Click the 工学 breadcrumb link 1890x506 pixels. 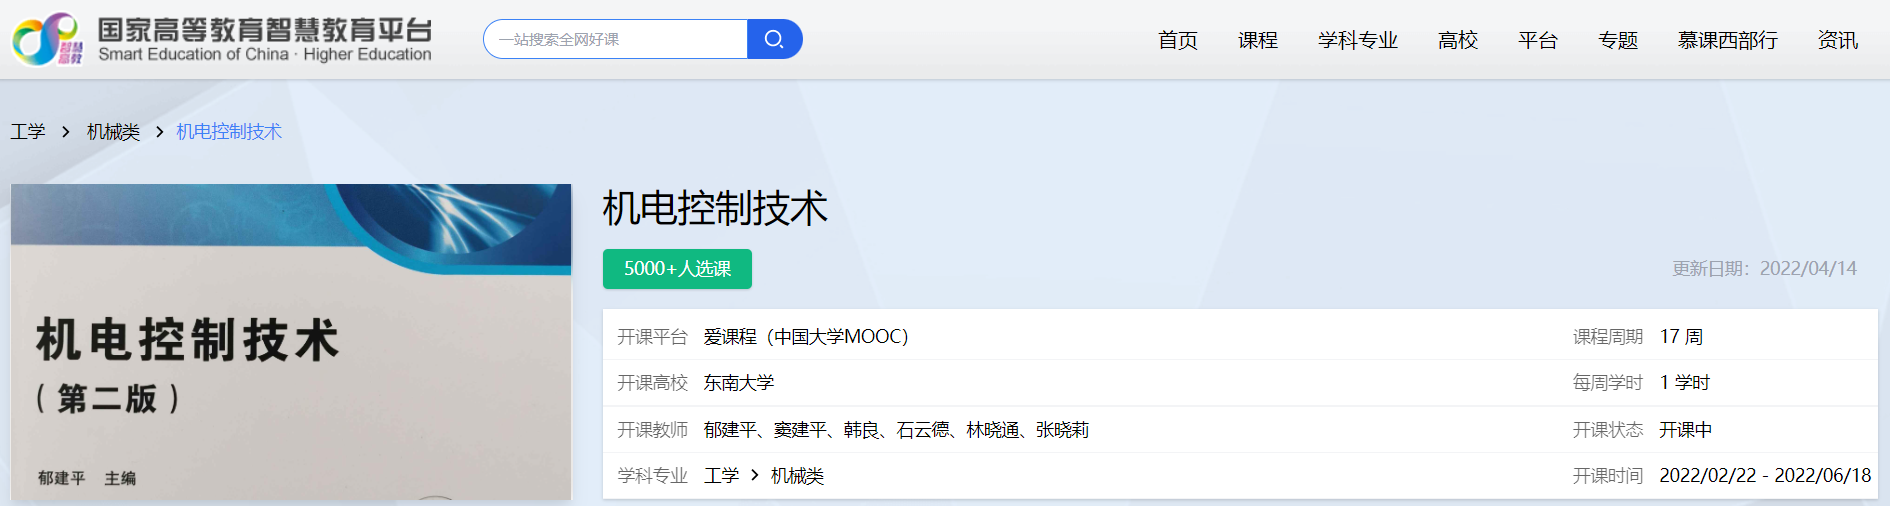(x=28, y=132)
